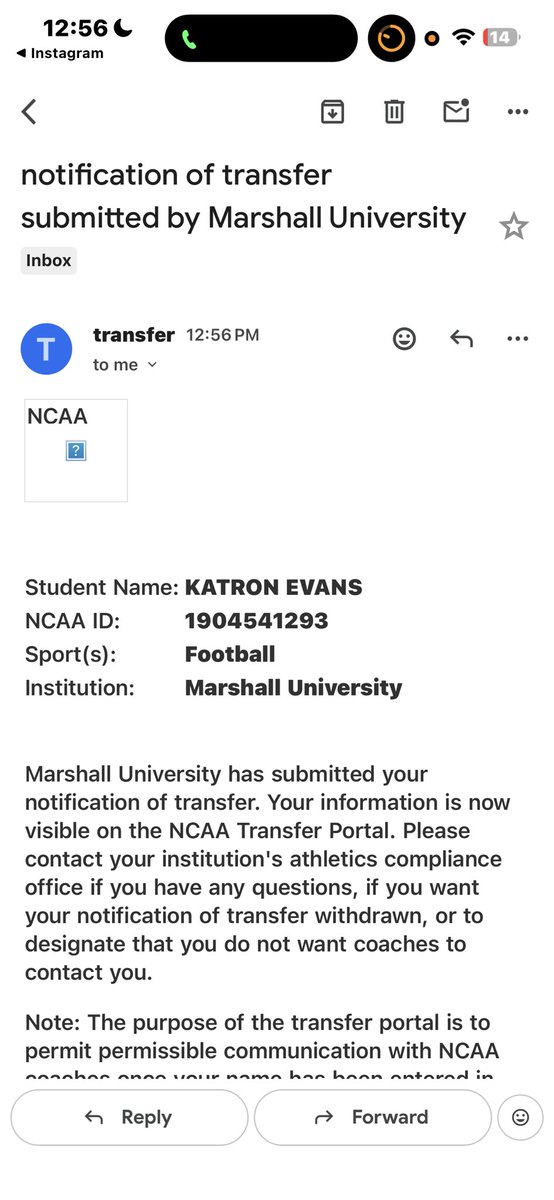Star the notification of transfer email
The width and height of the screenshot is (554, 1200).
click(x=513, y=227)
